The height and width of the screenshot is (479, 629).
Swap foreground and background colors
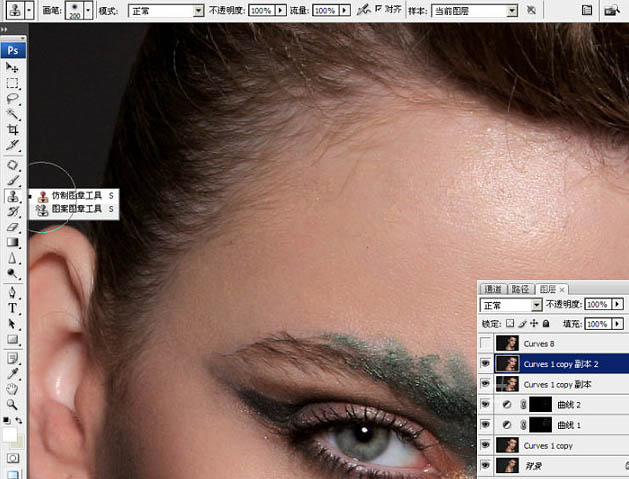tap(18, 420)
